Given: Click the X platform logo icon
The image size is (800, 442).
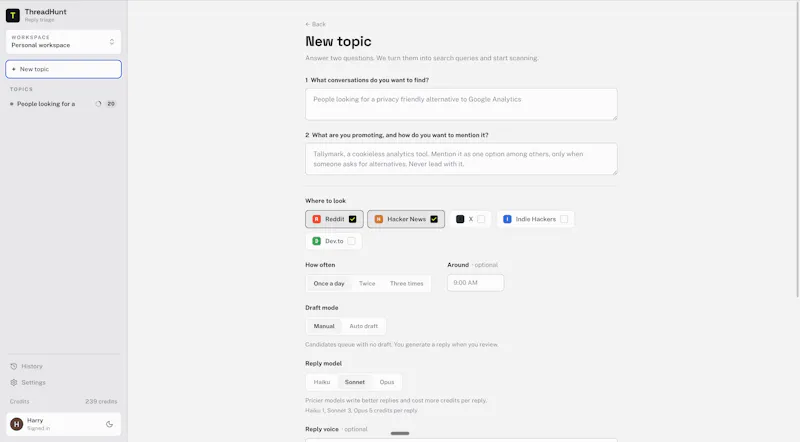Looking at the screenshot, I should (x=460, y=219).
